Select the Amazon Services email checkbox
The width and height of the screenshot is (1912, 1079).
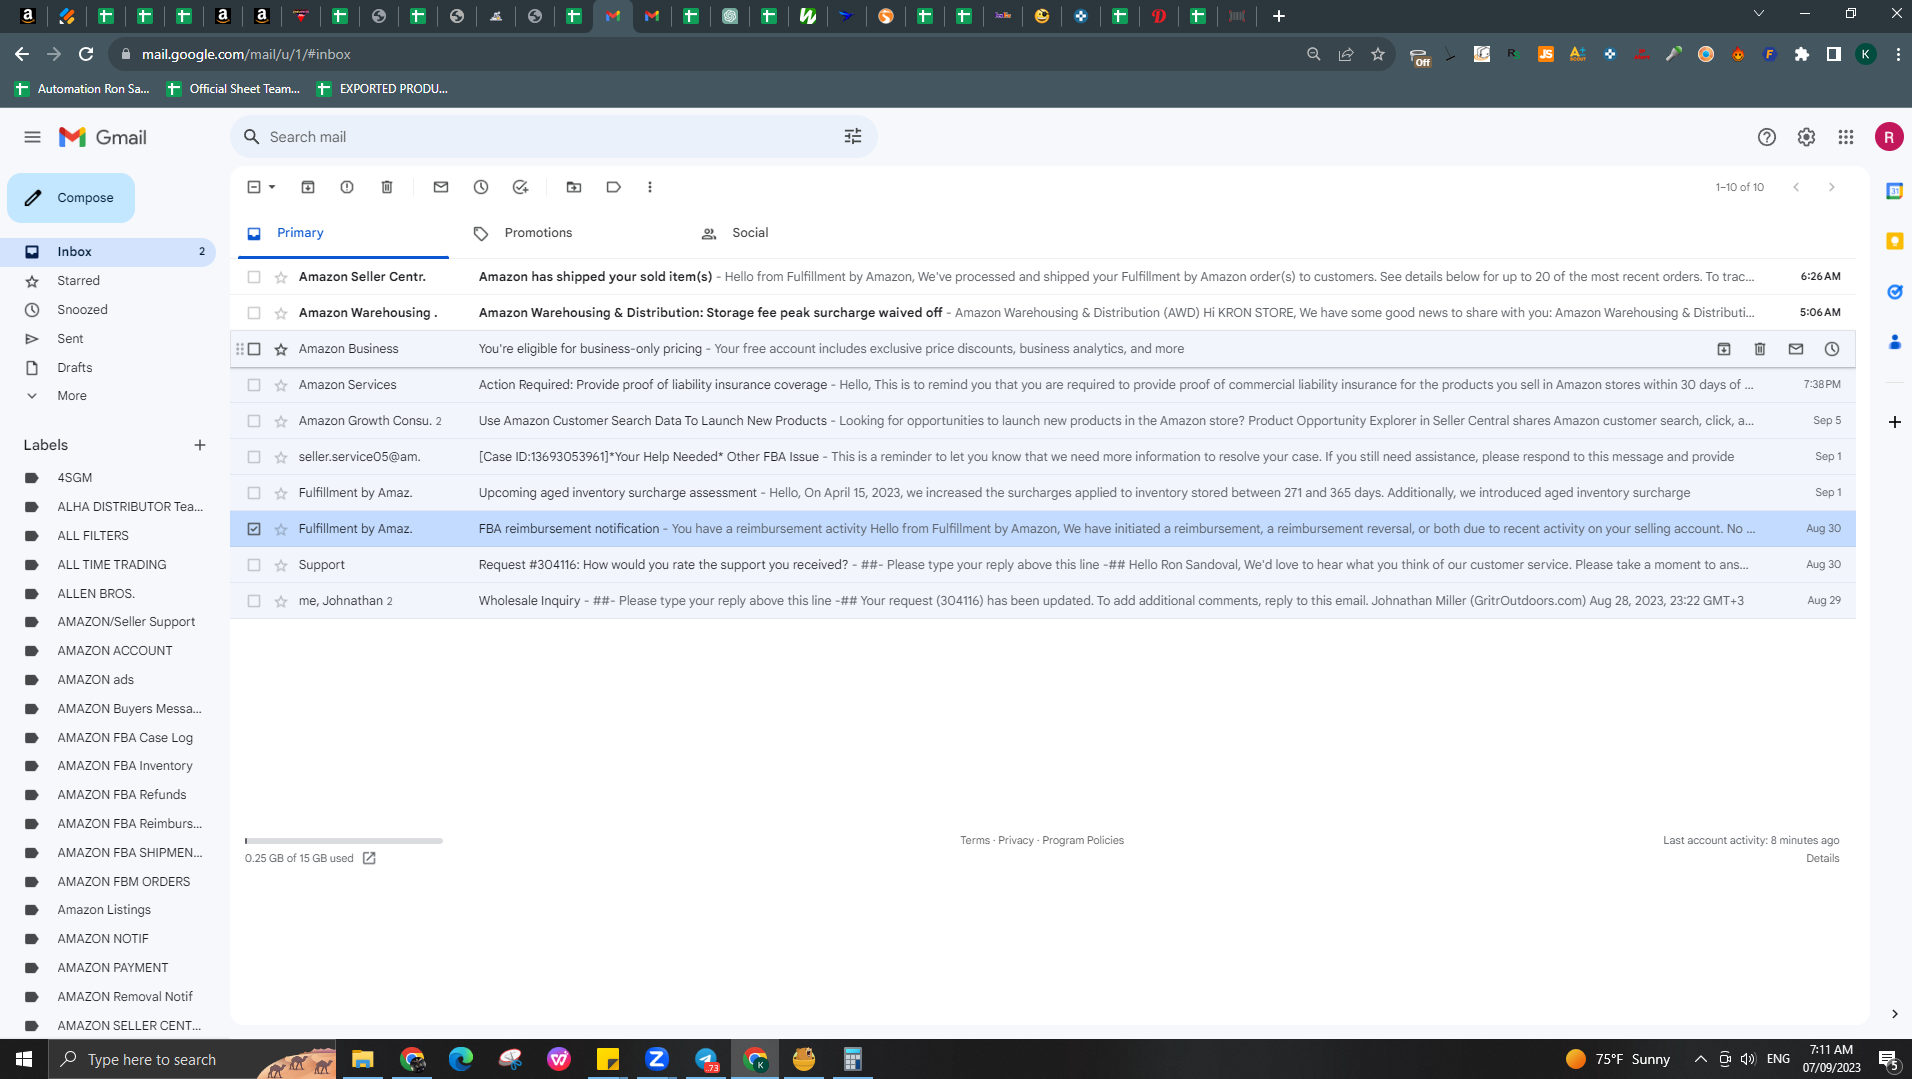(x=254, y=385)
